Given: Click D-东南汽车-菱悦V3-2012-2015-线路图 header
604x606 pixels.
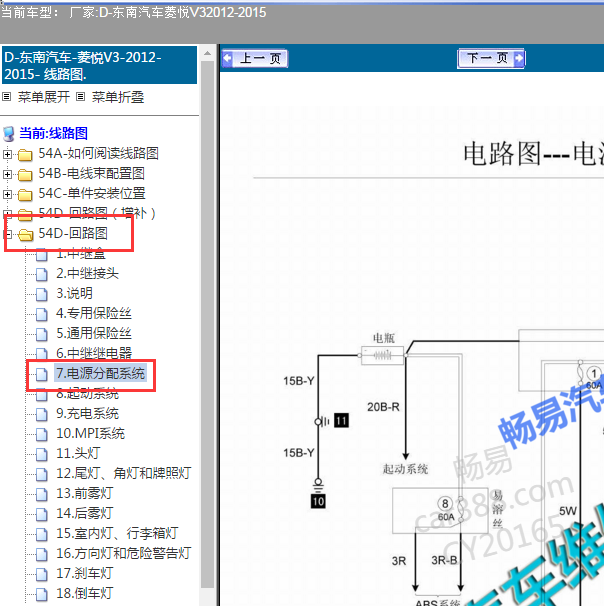Looking at the screenshot, I should (99, 65).
